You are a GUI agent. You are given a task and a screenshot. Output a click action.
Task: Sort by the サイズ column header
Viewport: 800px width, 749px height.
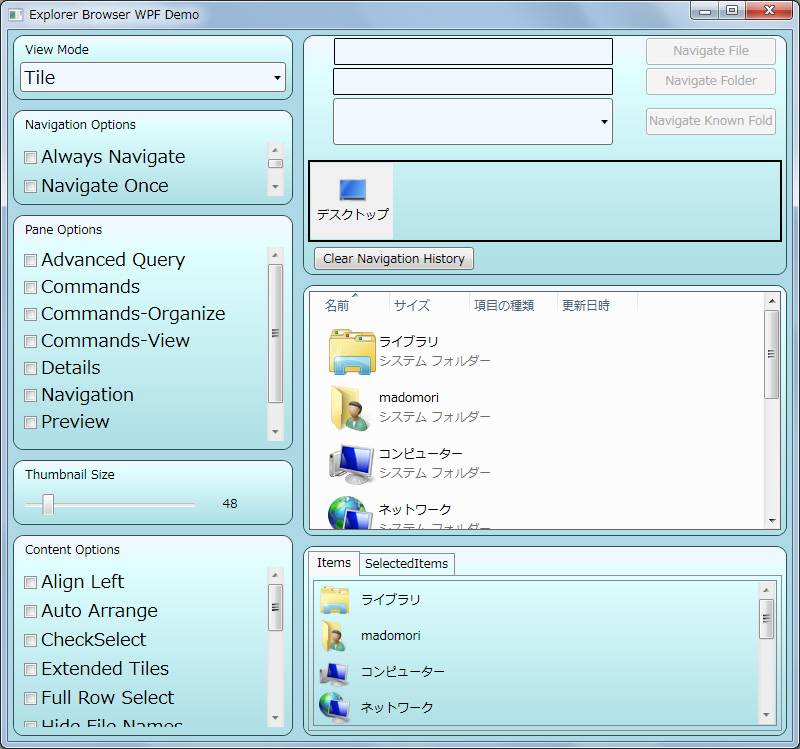412,306
